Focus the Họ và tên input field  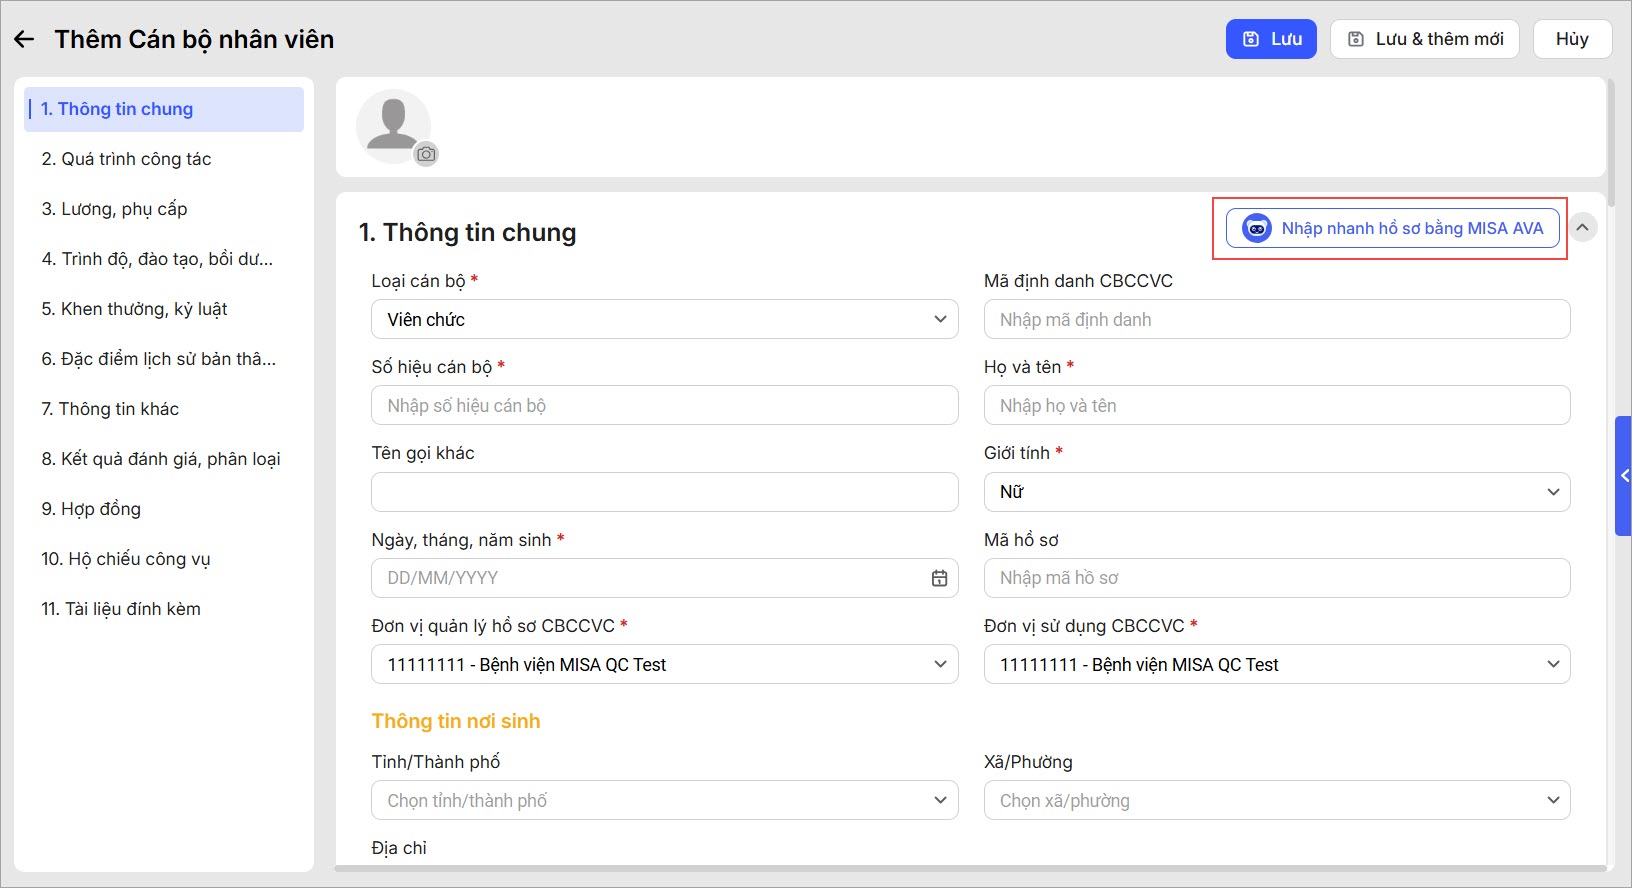pyautogui.click(x=1276, y=406)
